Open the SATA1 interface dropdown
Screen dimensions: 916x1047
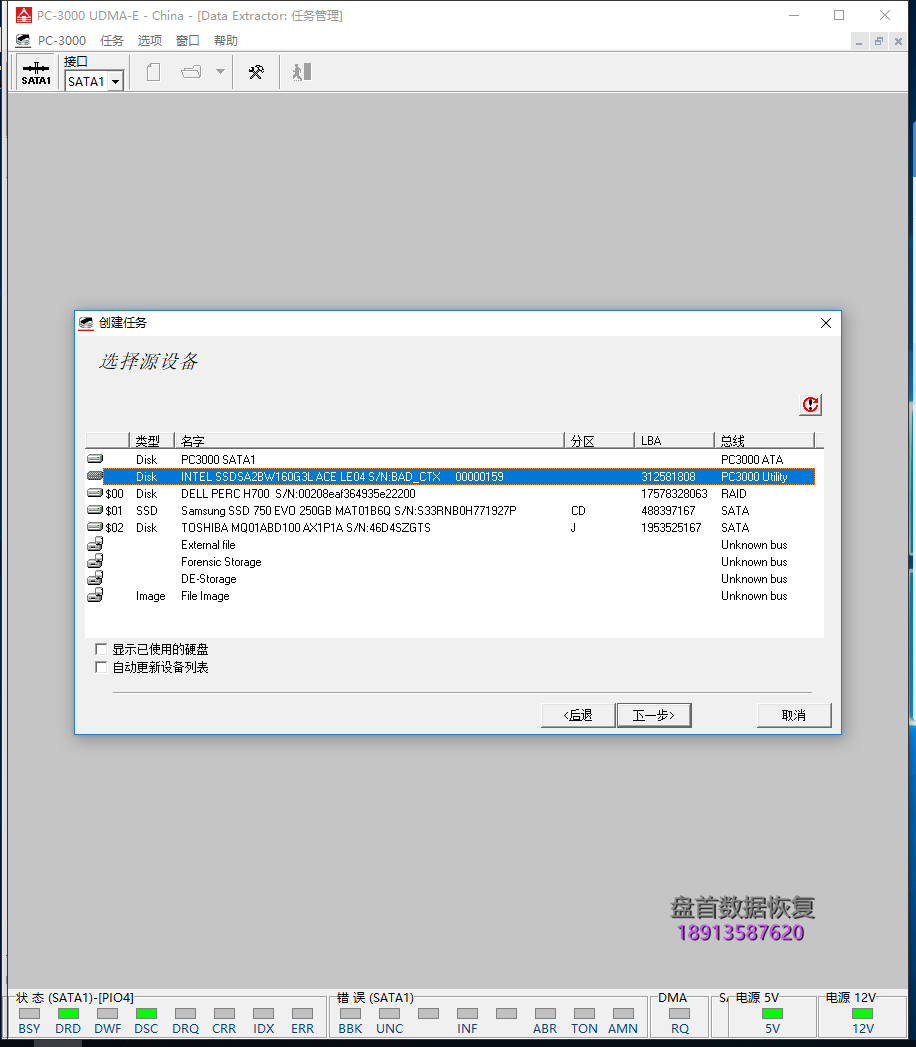click(117, 81)
